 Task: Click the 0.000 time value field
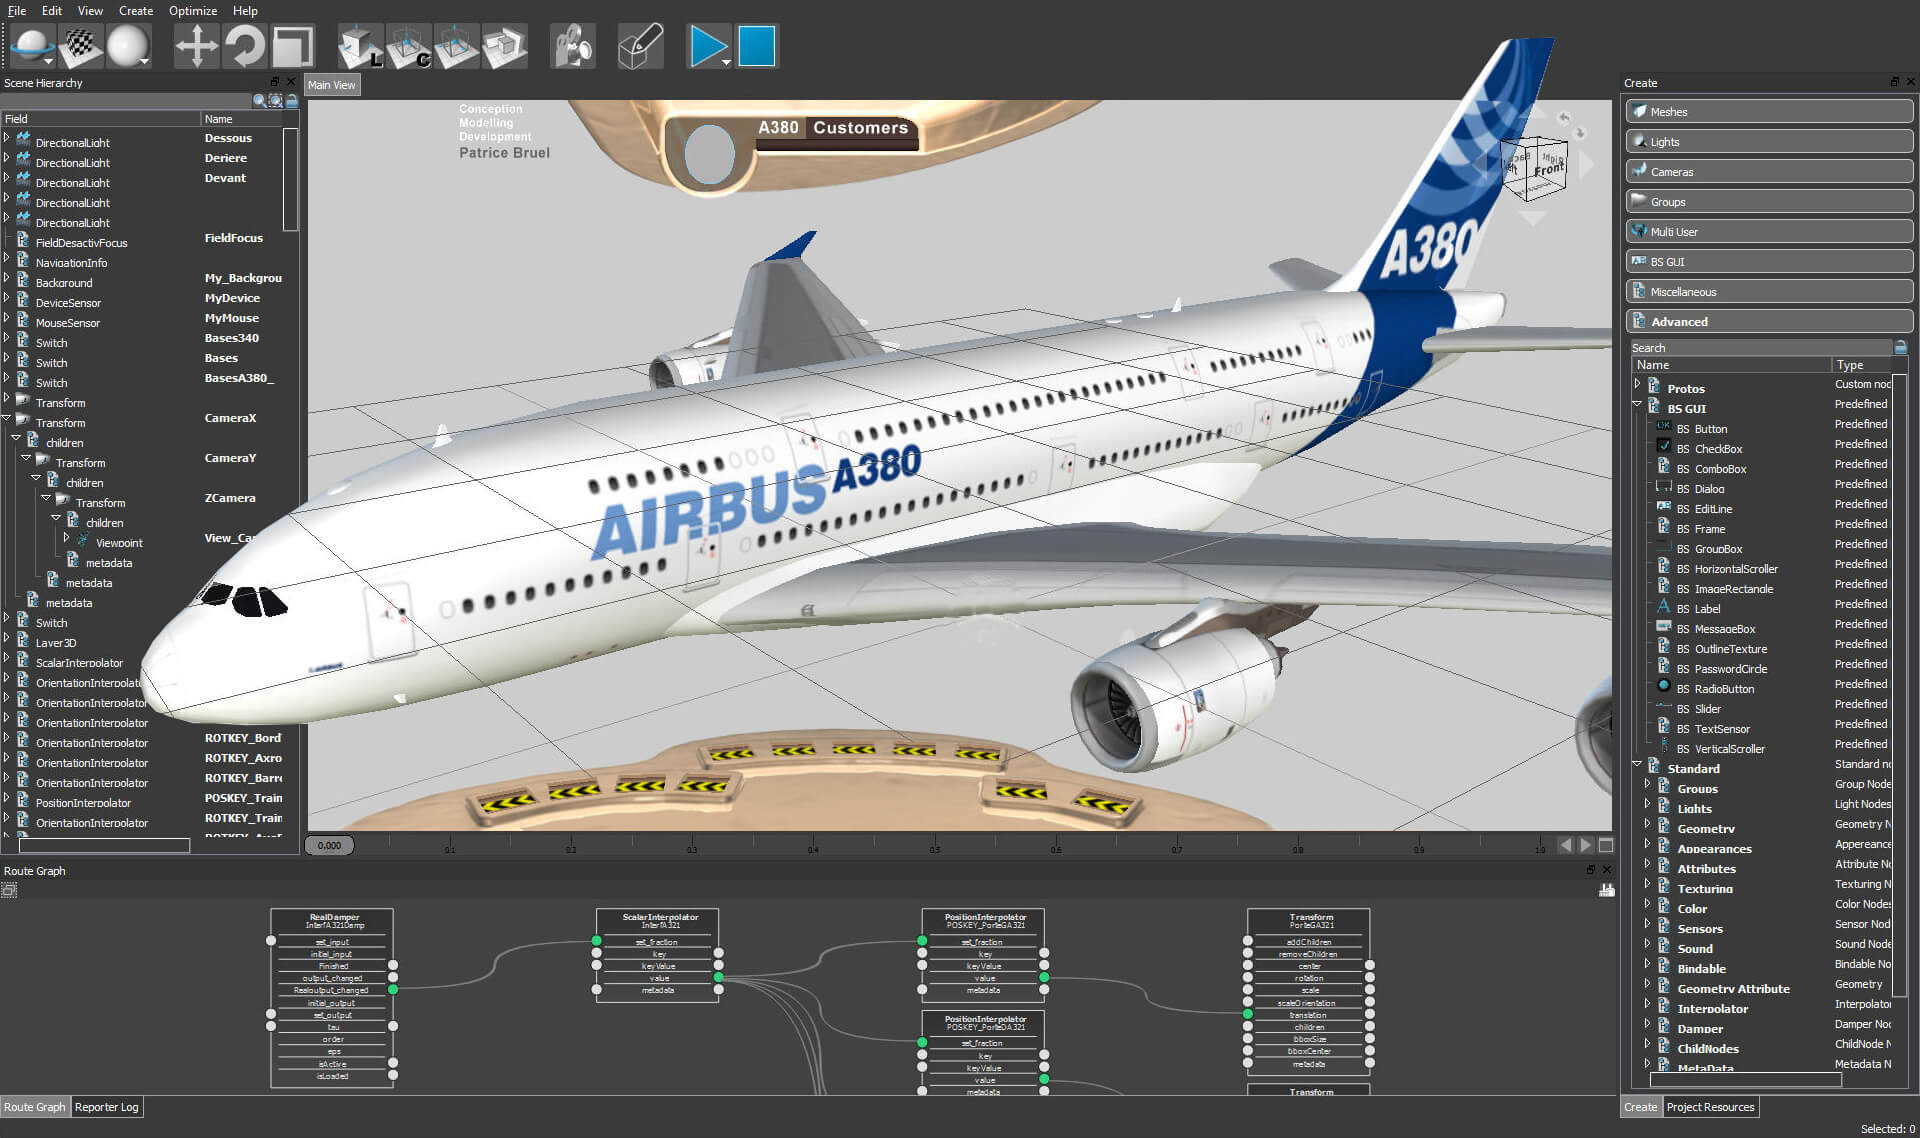click(x=330, y=845)
